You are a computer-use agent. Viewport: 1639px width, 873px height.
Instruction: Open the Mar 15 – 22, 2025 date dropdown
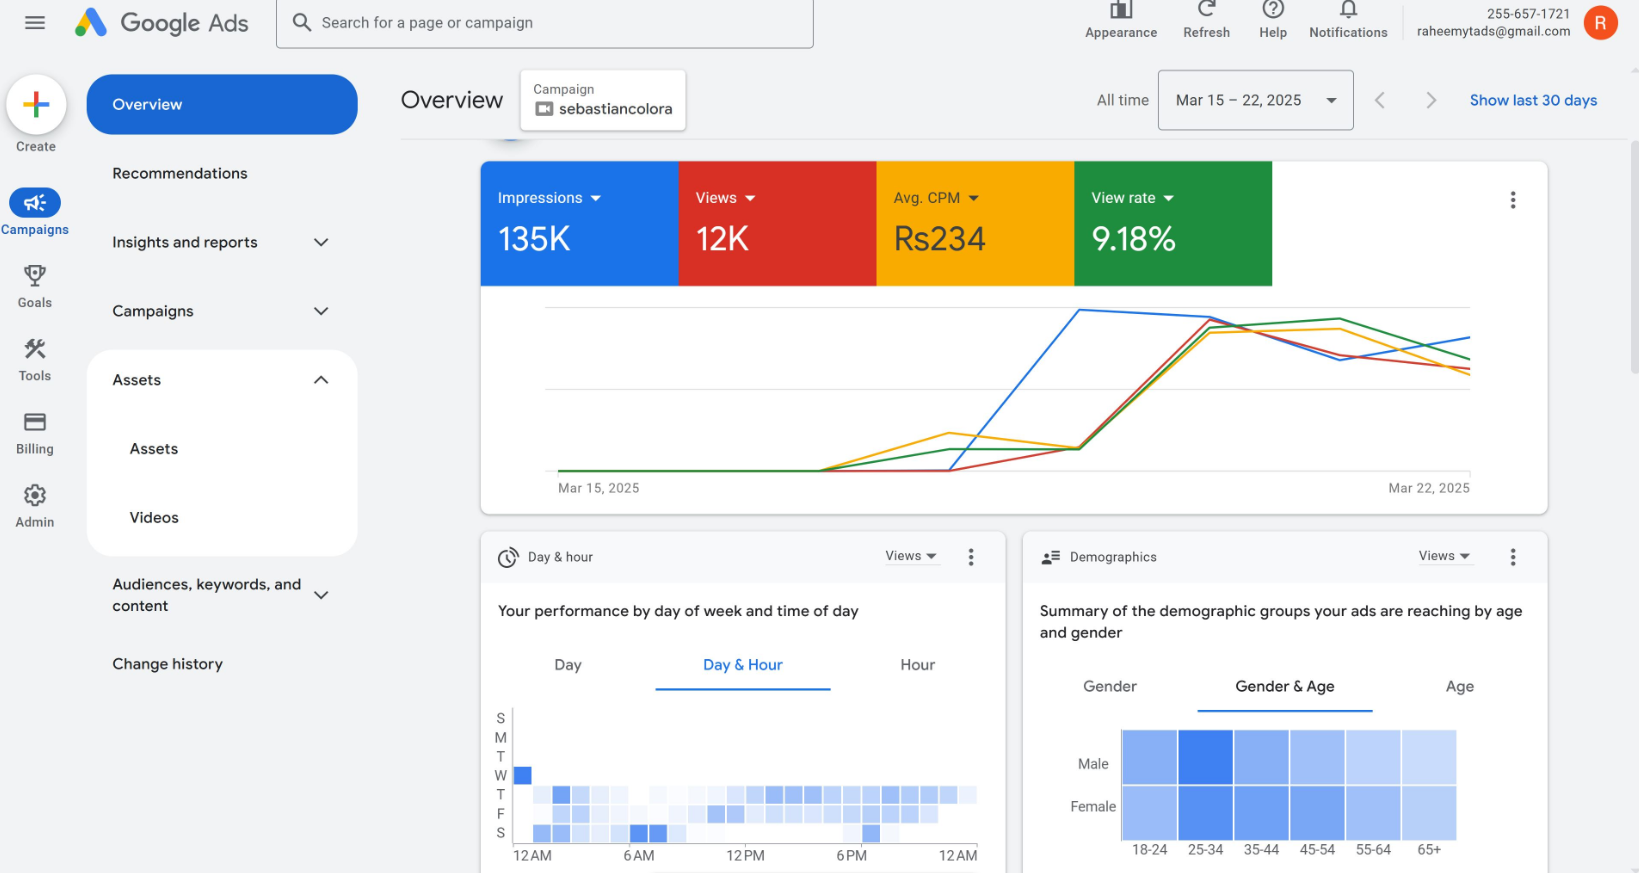coord(1255,100)
